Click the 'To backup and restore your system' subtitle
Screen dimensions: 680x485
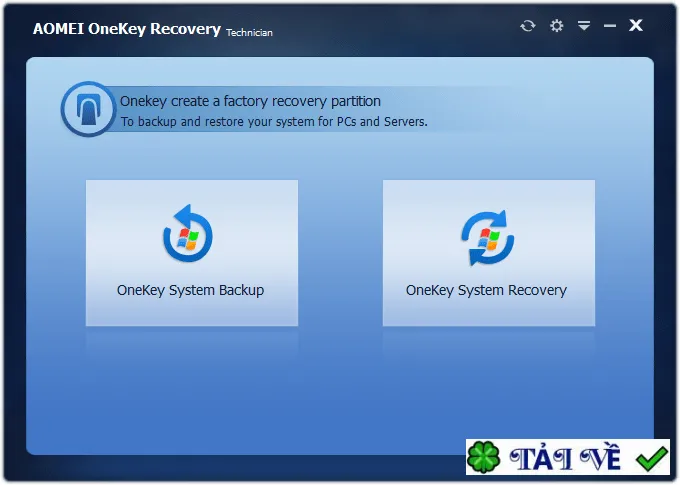(x=274, y=121)
